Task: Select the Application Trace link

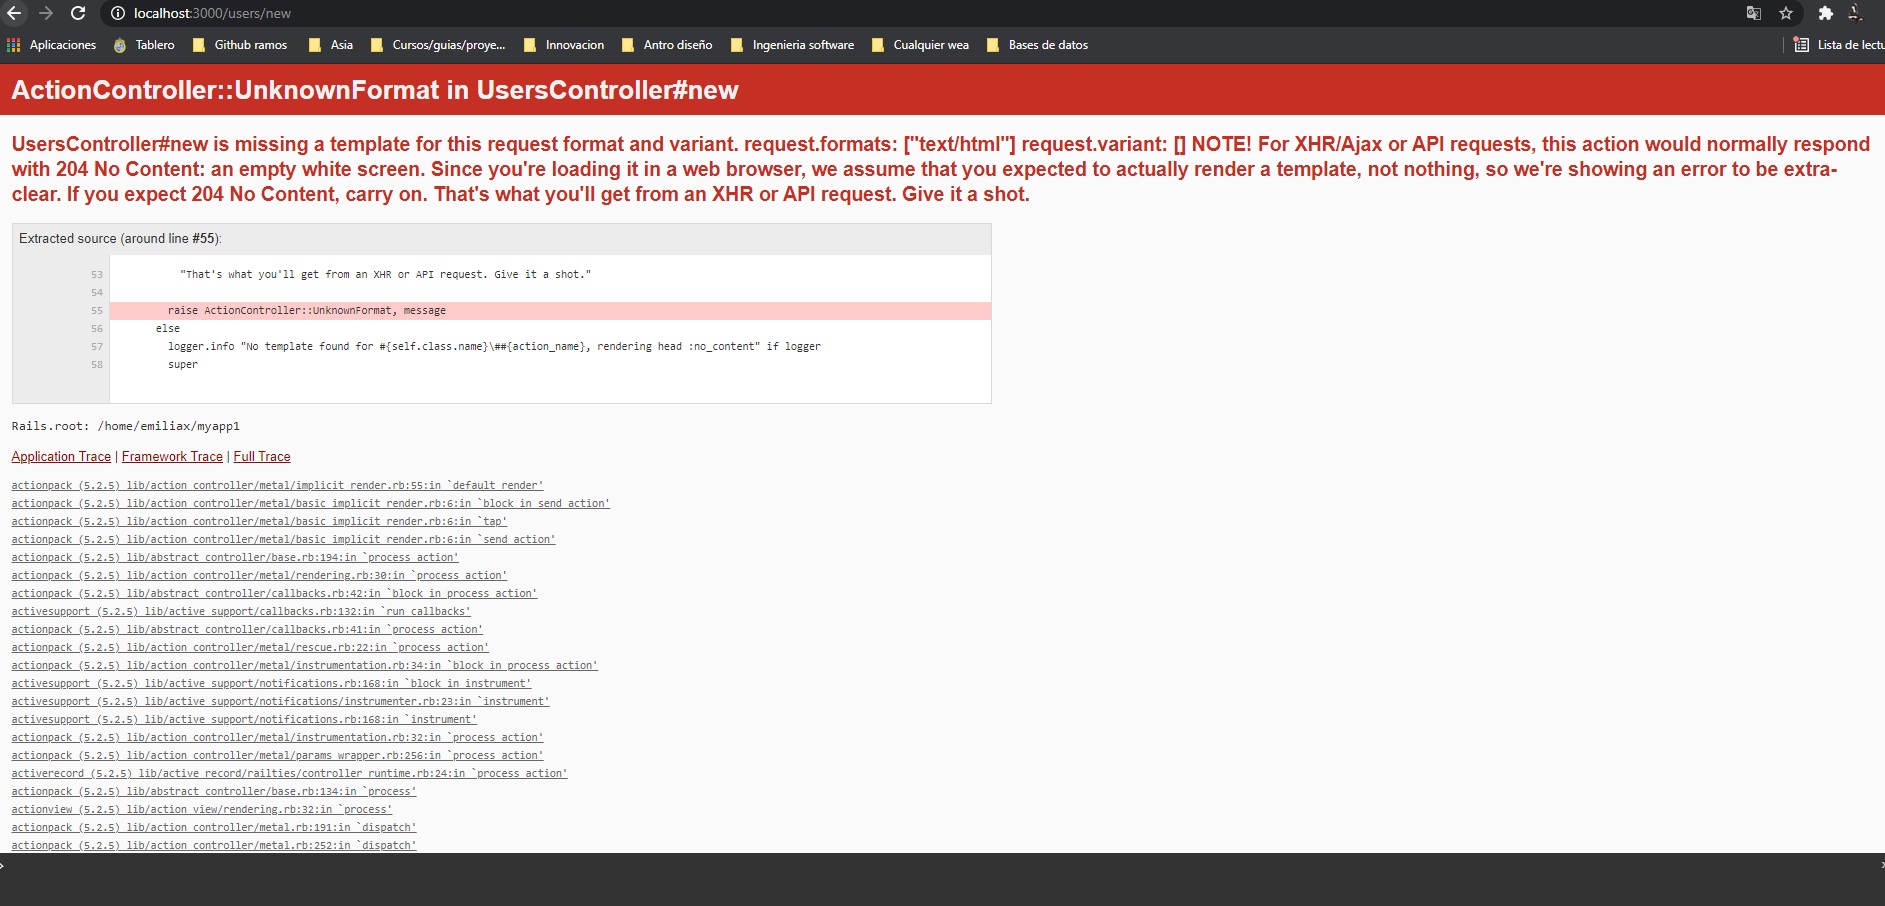Action: click(61, 457)
